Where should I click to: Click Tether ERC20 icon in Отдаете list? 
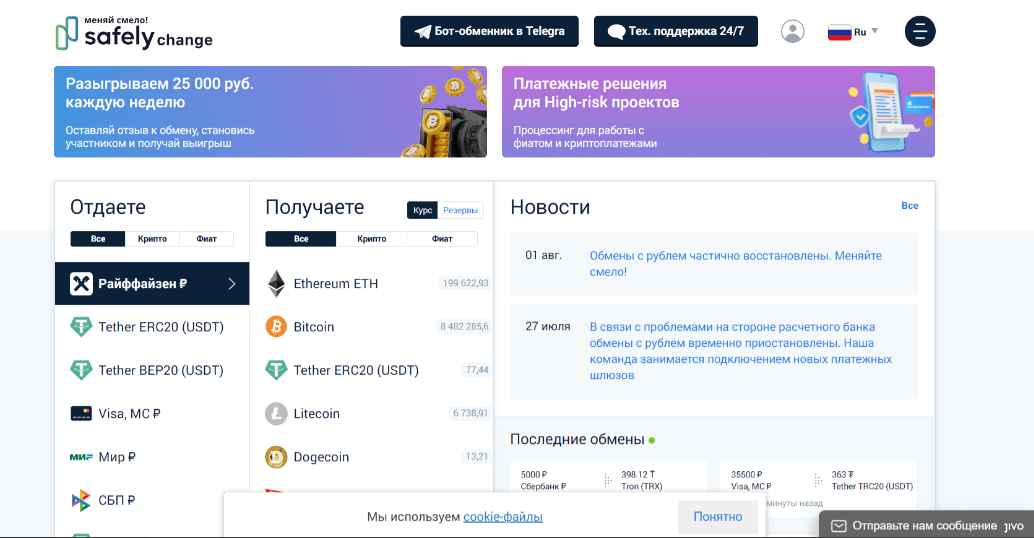81,327
